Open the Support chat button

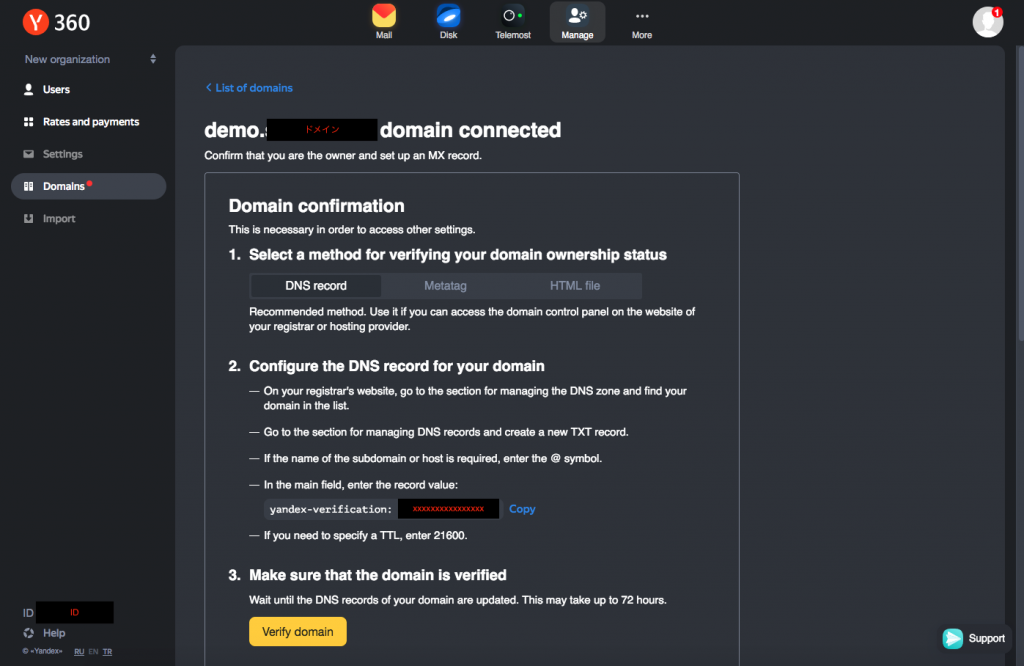(x=974, y=638)
